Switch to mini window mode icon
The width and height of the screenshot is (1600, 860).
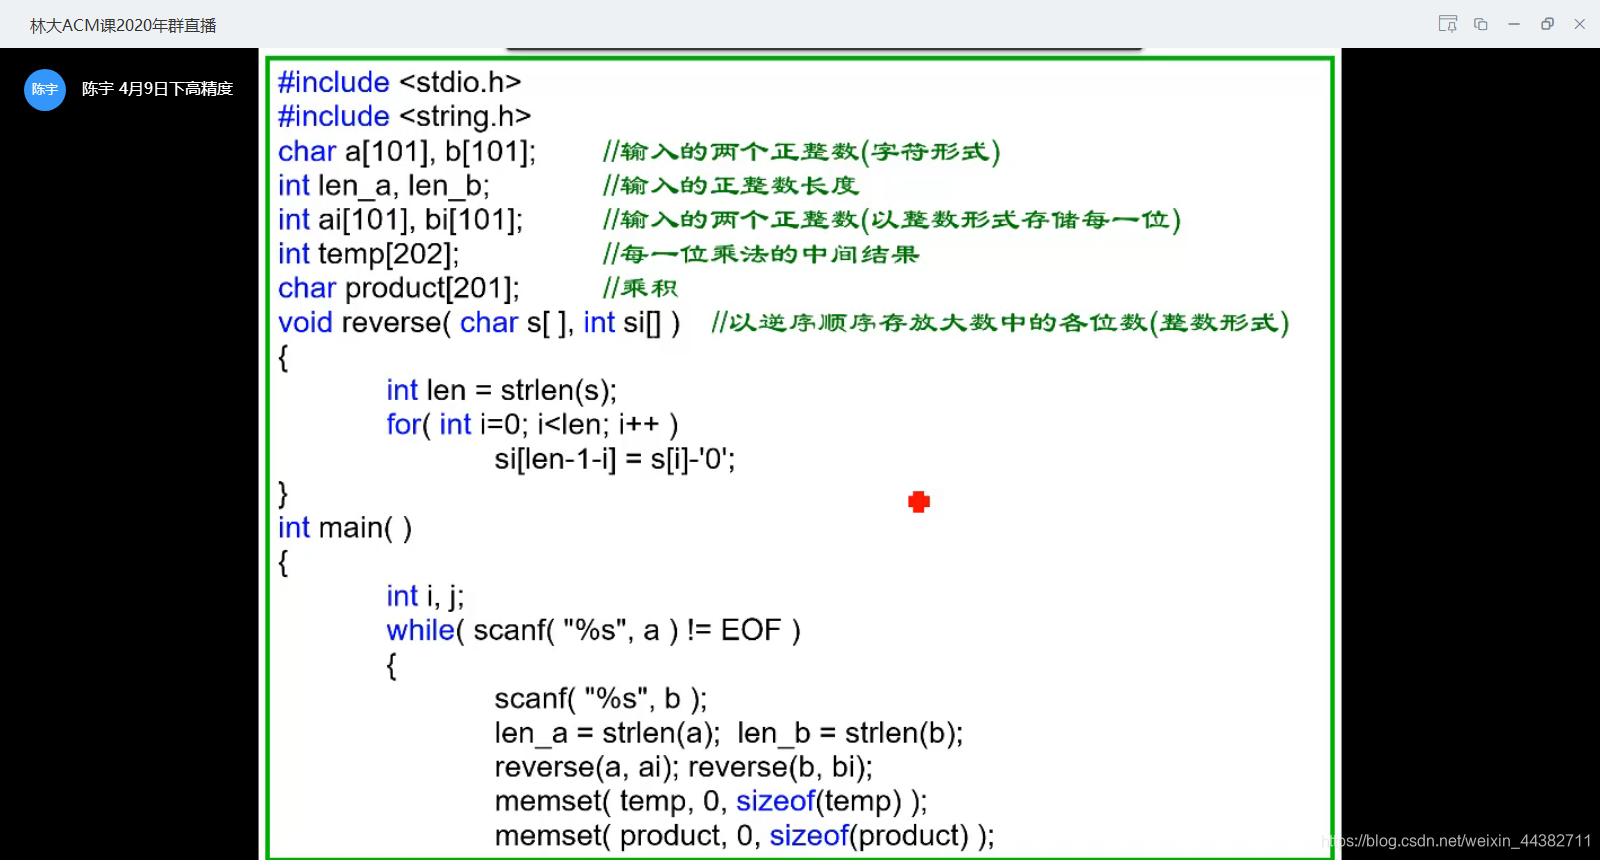1481,24
